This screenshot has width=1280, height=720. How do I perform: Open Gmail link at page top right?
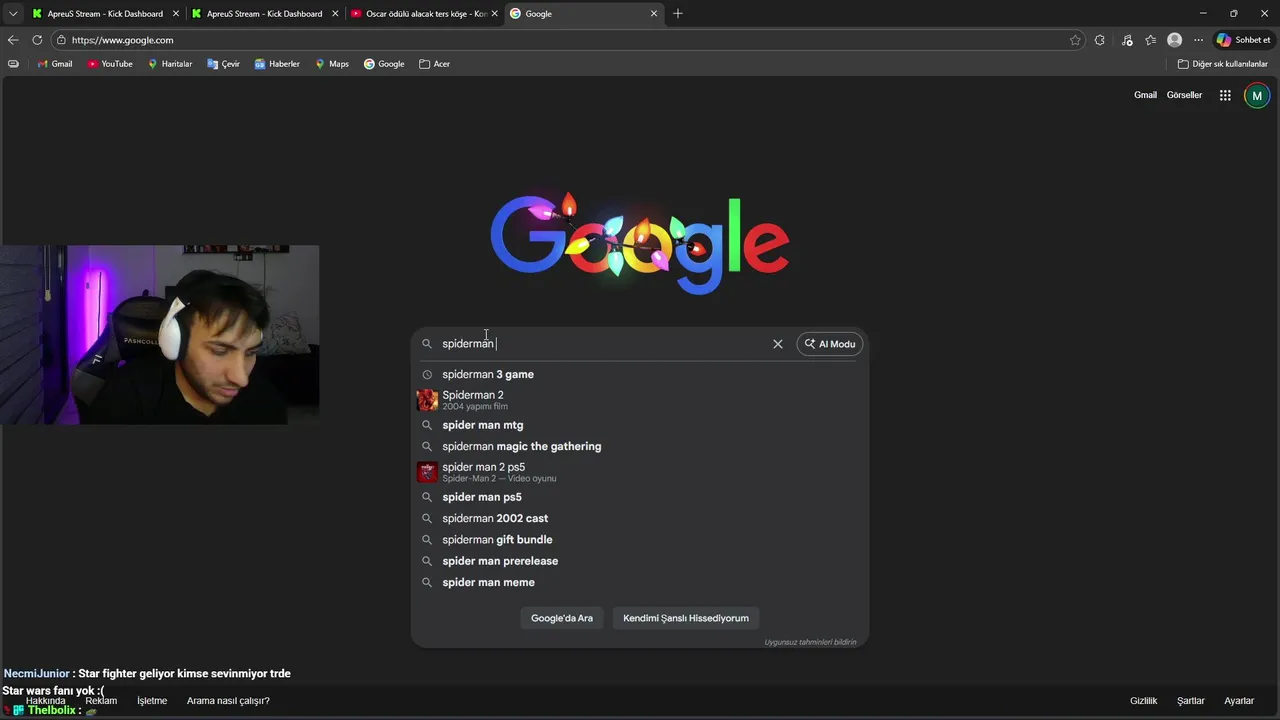click(1145, 95)
